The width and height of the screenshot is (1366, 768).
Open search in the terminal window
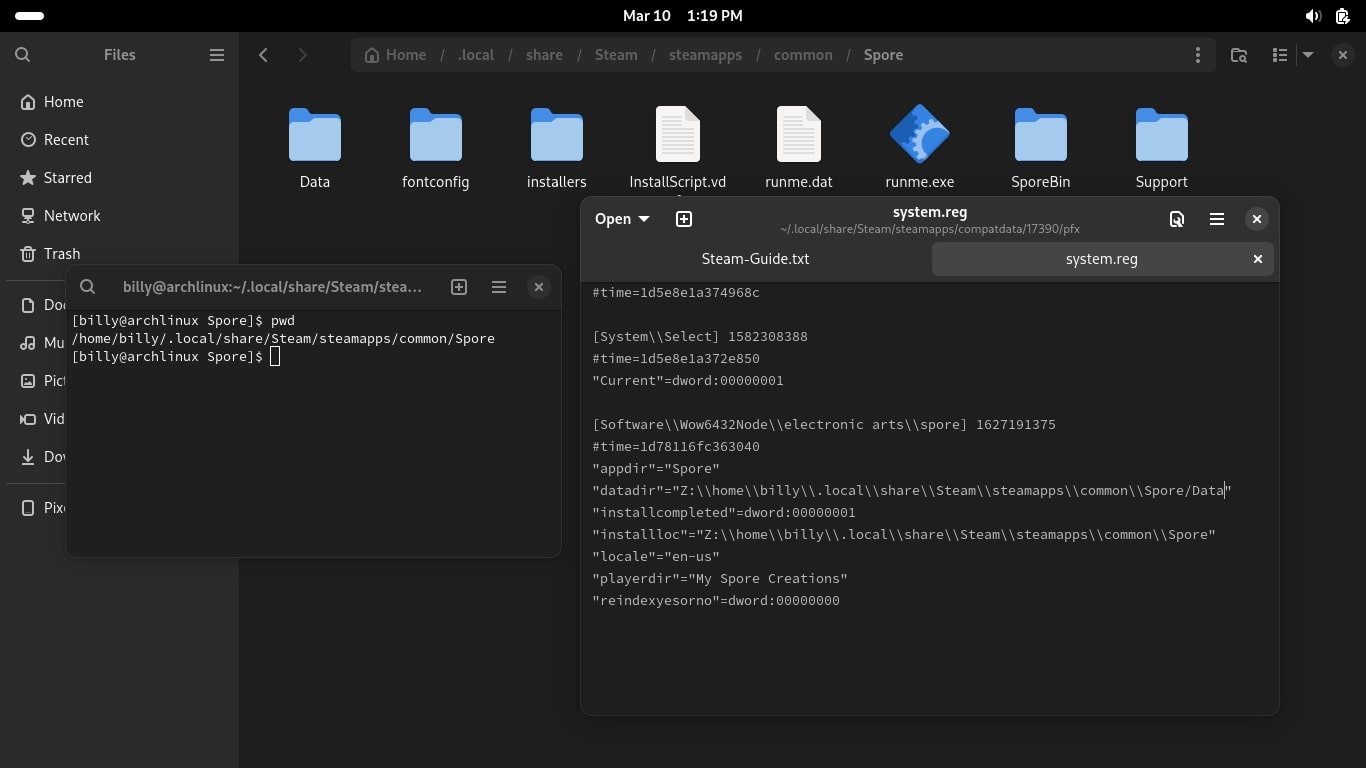(88, 287)
